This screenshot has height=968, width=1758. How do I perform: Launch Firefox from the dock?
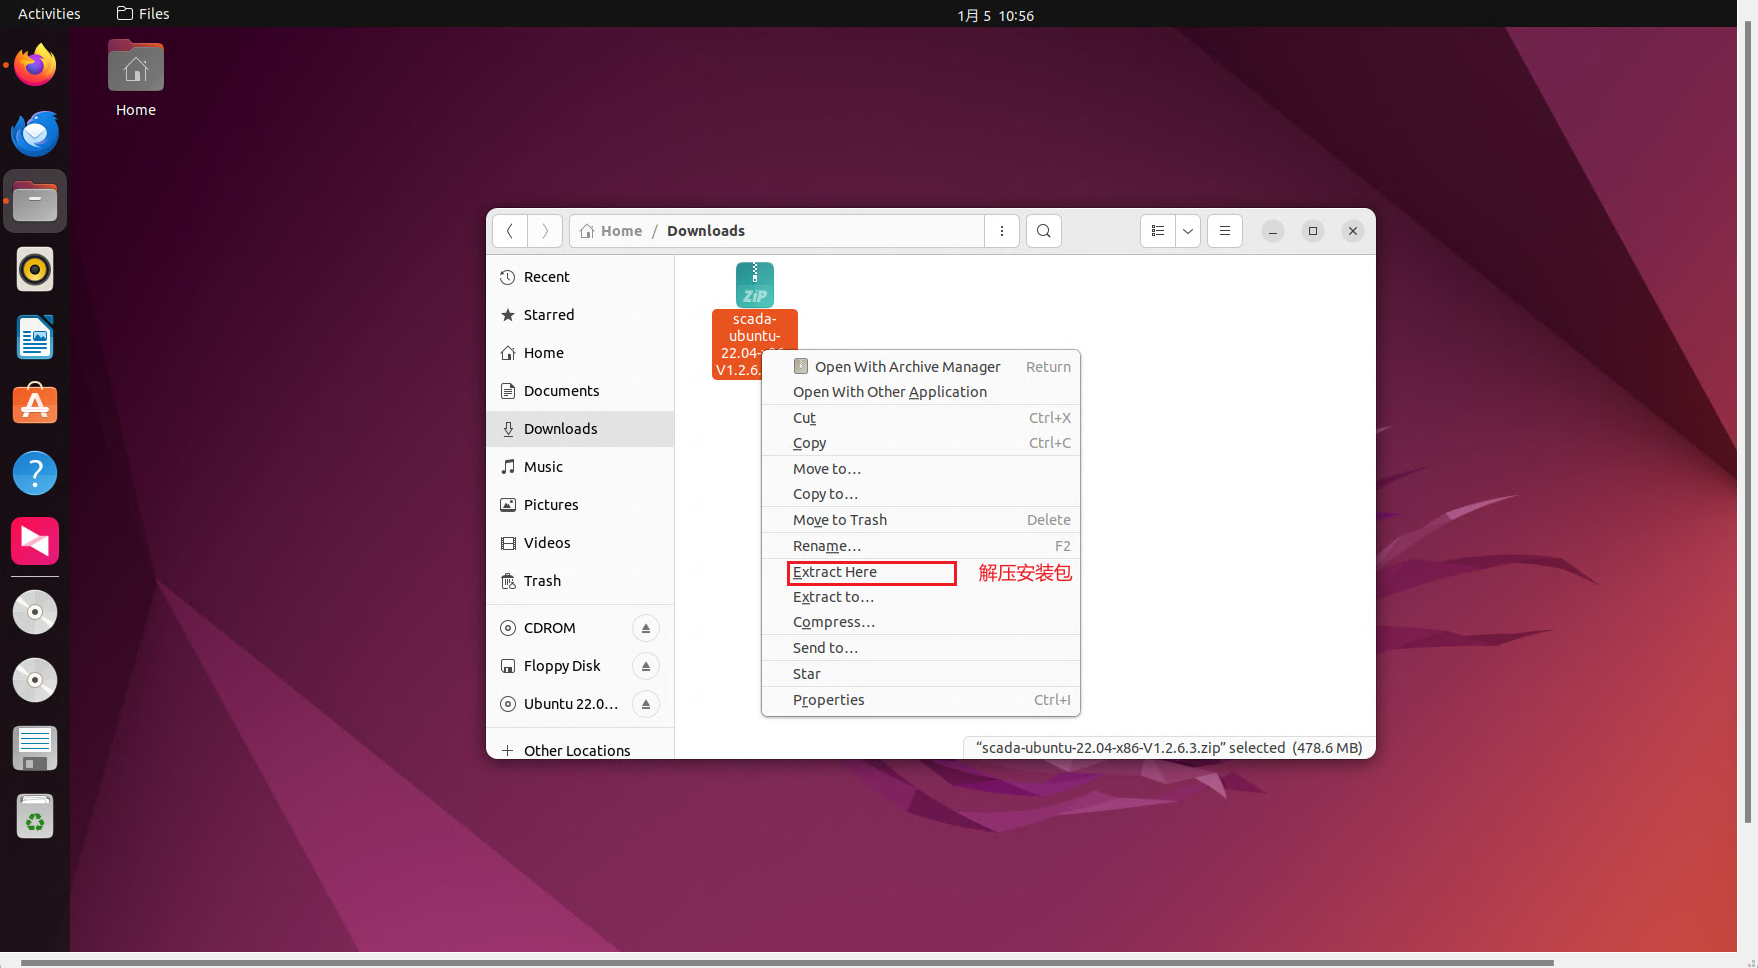tap(35, 66)
